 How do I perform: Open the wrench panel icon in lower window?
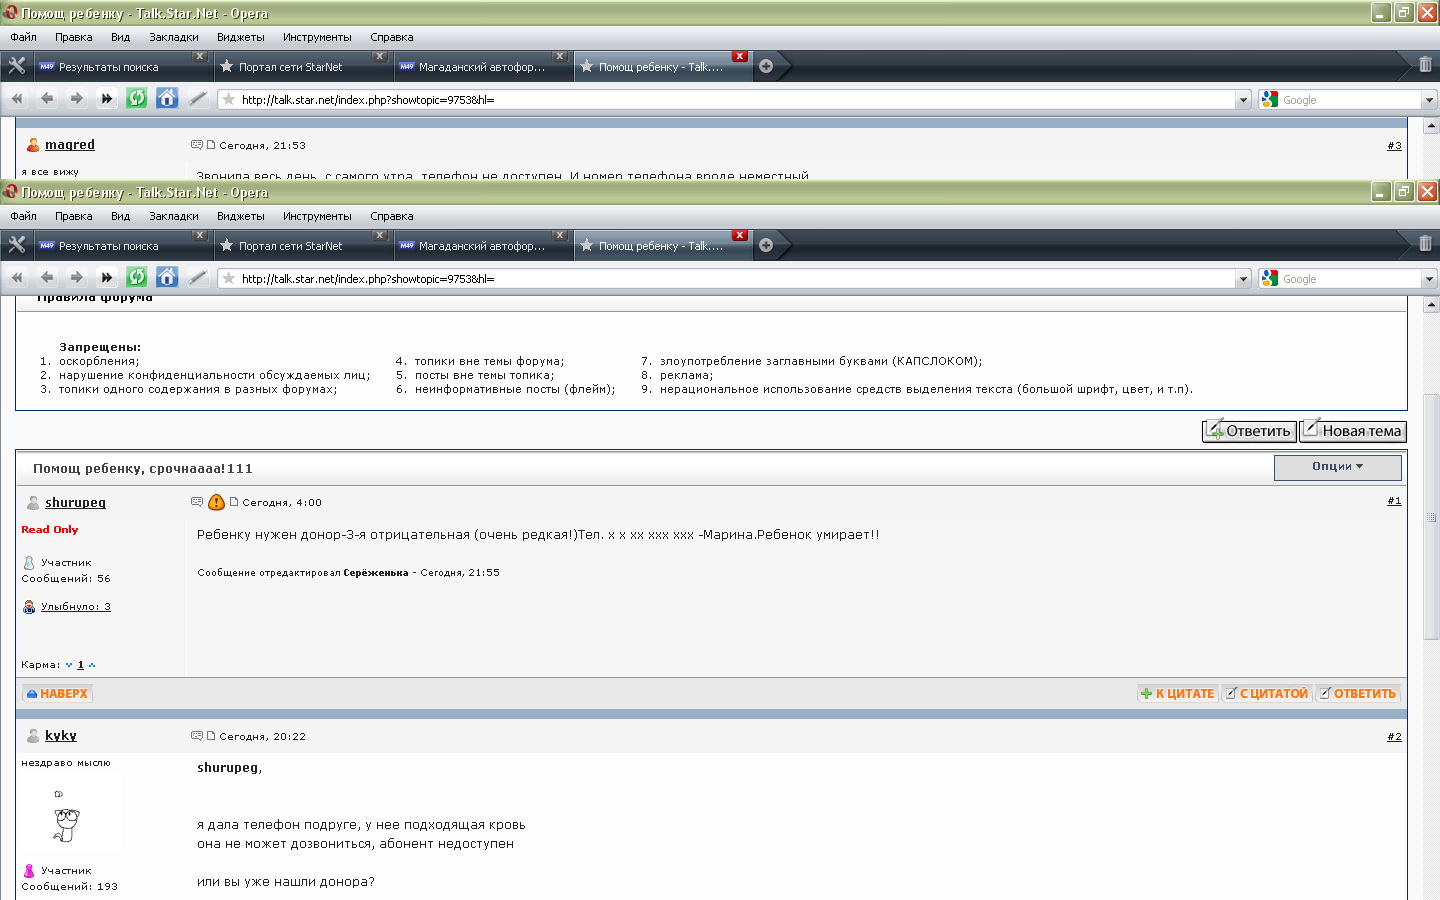pos(17,245)
